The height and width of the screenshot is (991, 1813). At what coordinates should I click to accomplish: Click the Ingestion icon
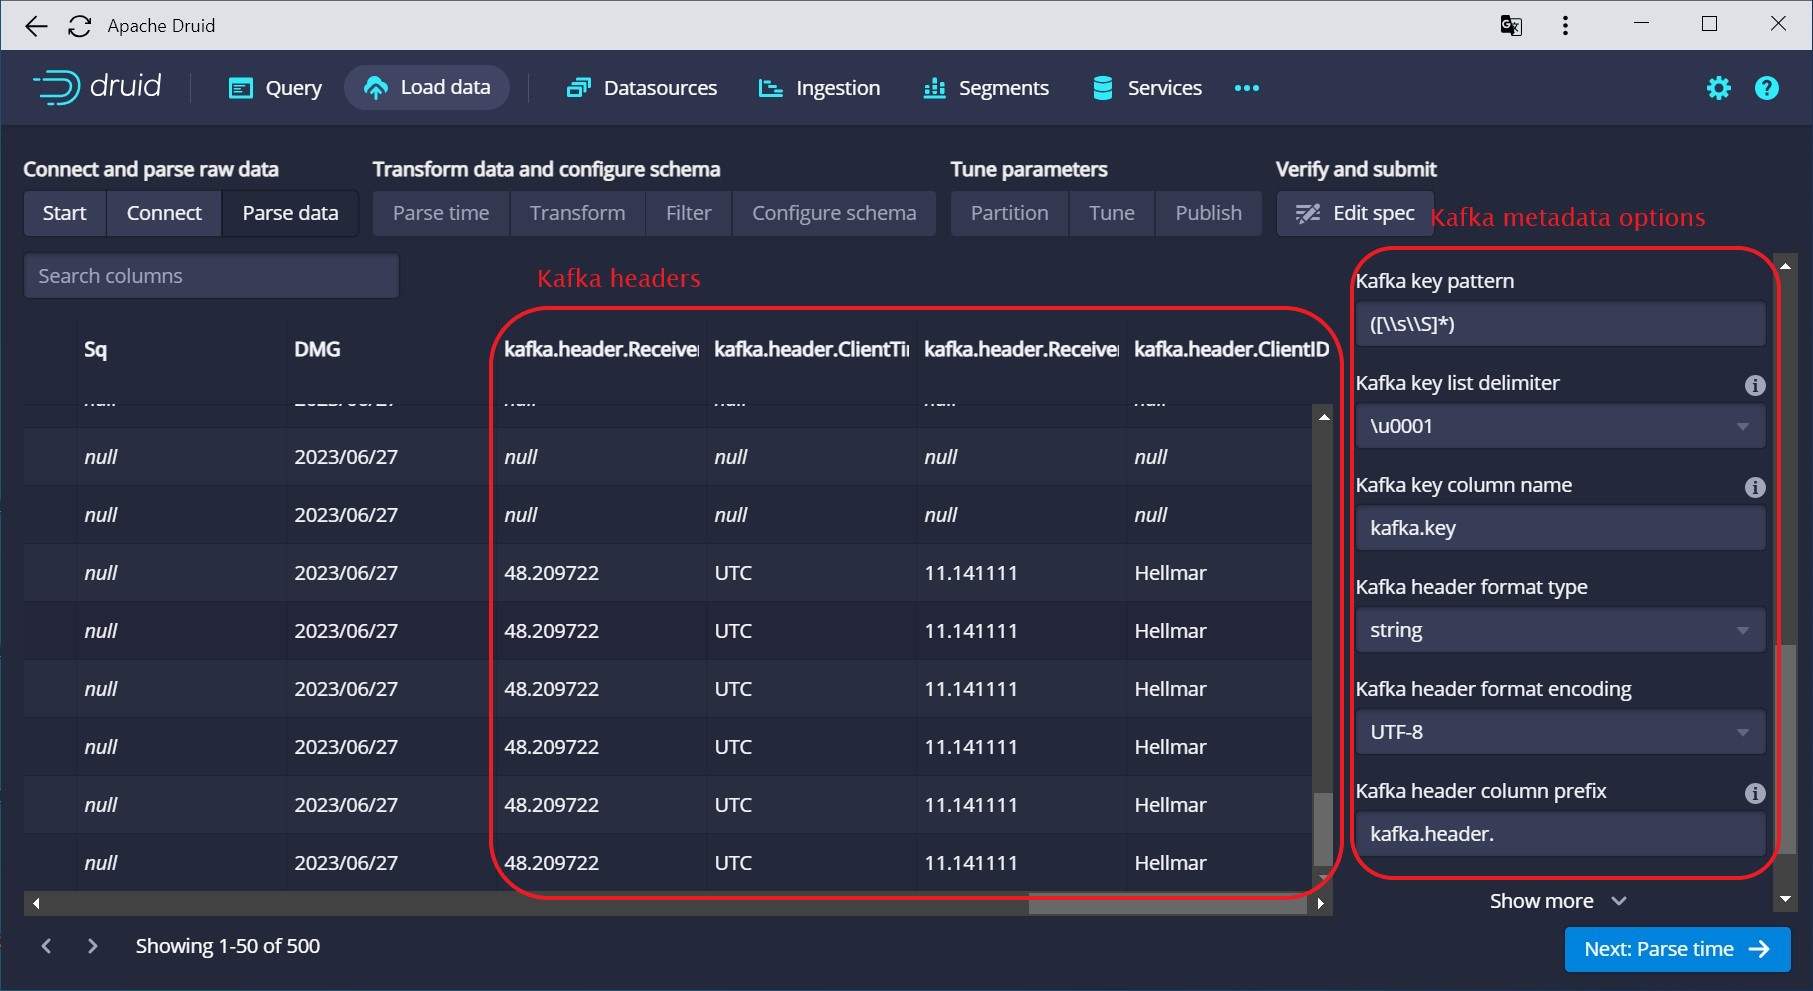coord(769,87)
